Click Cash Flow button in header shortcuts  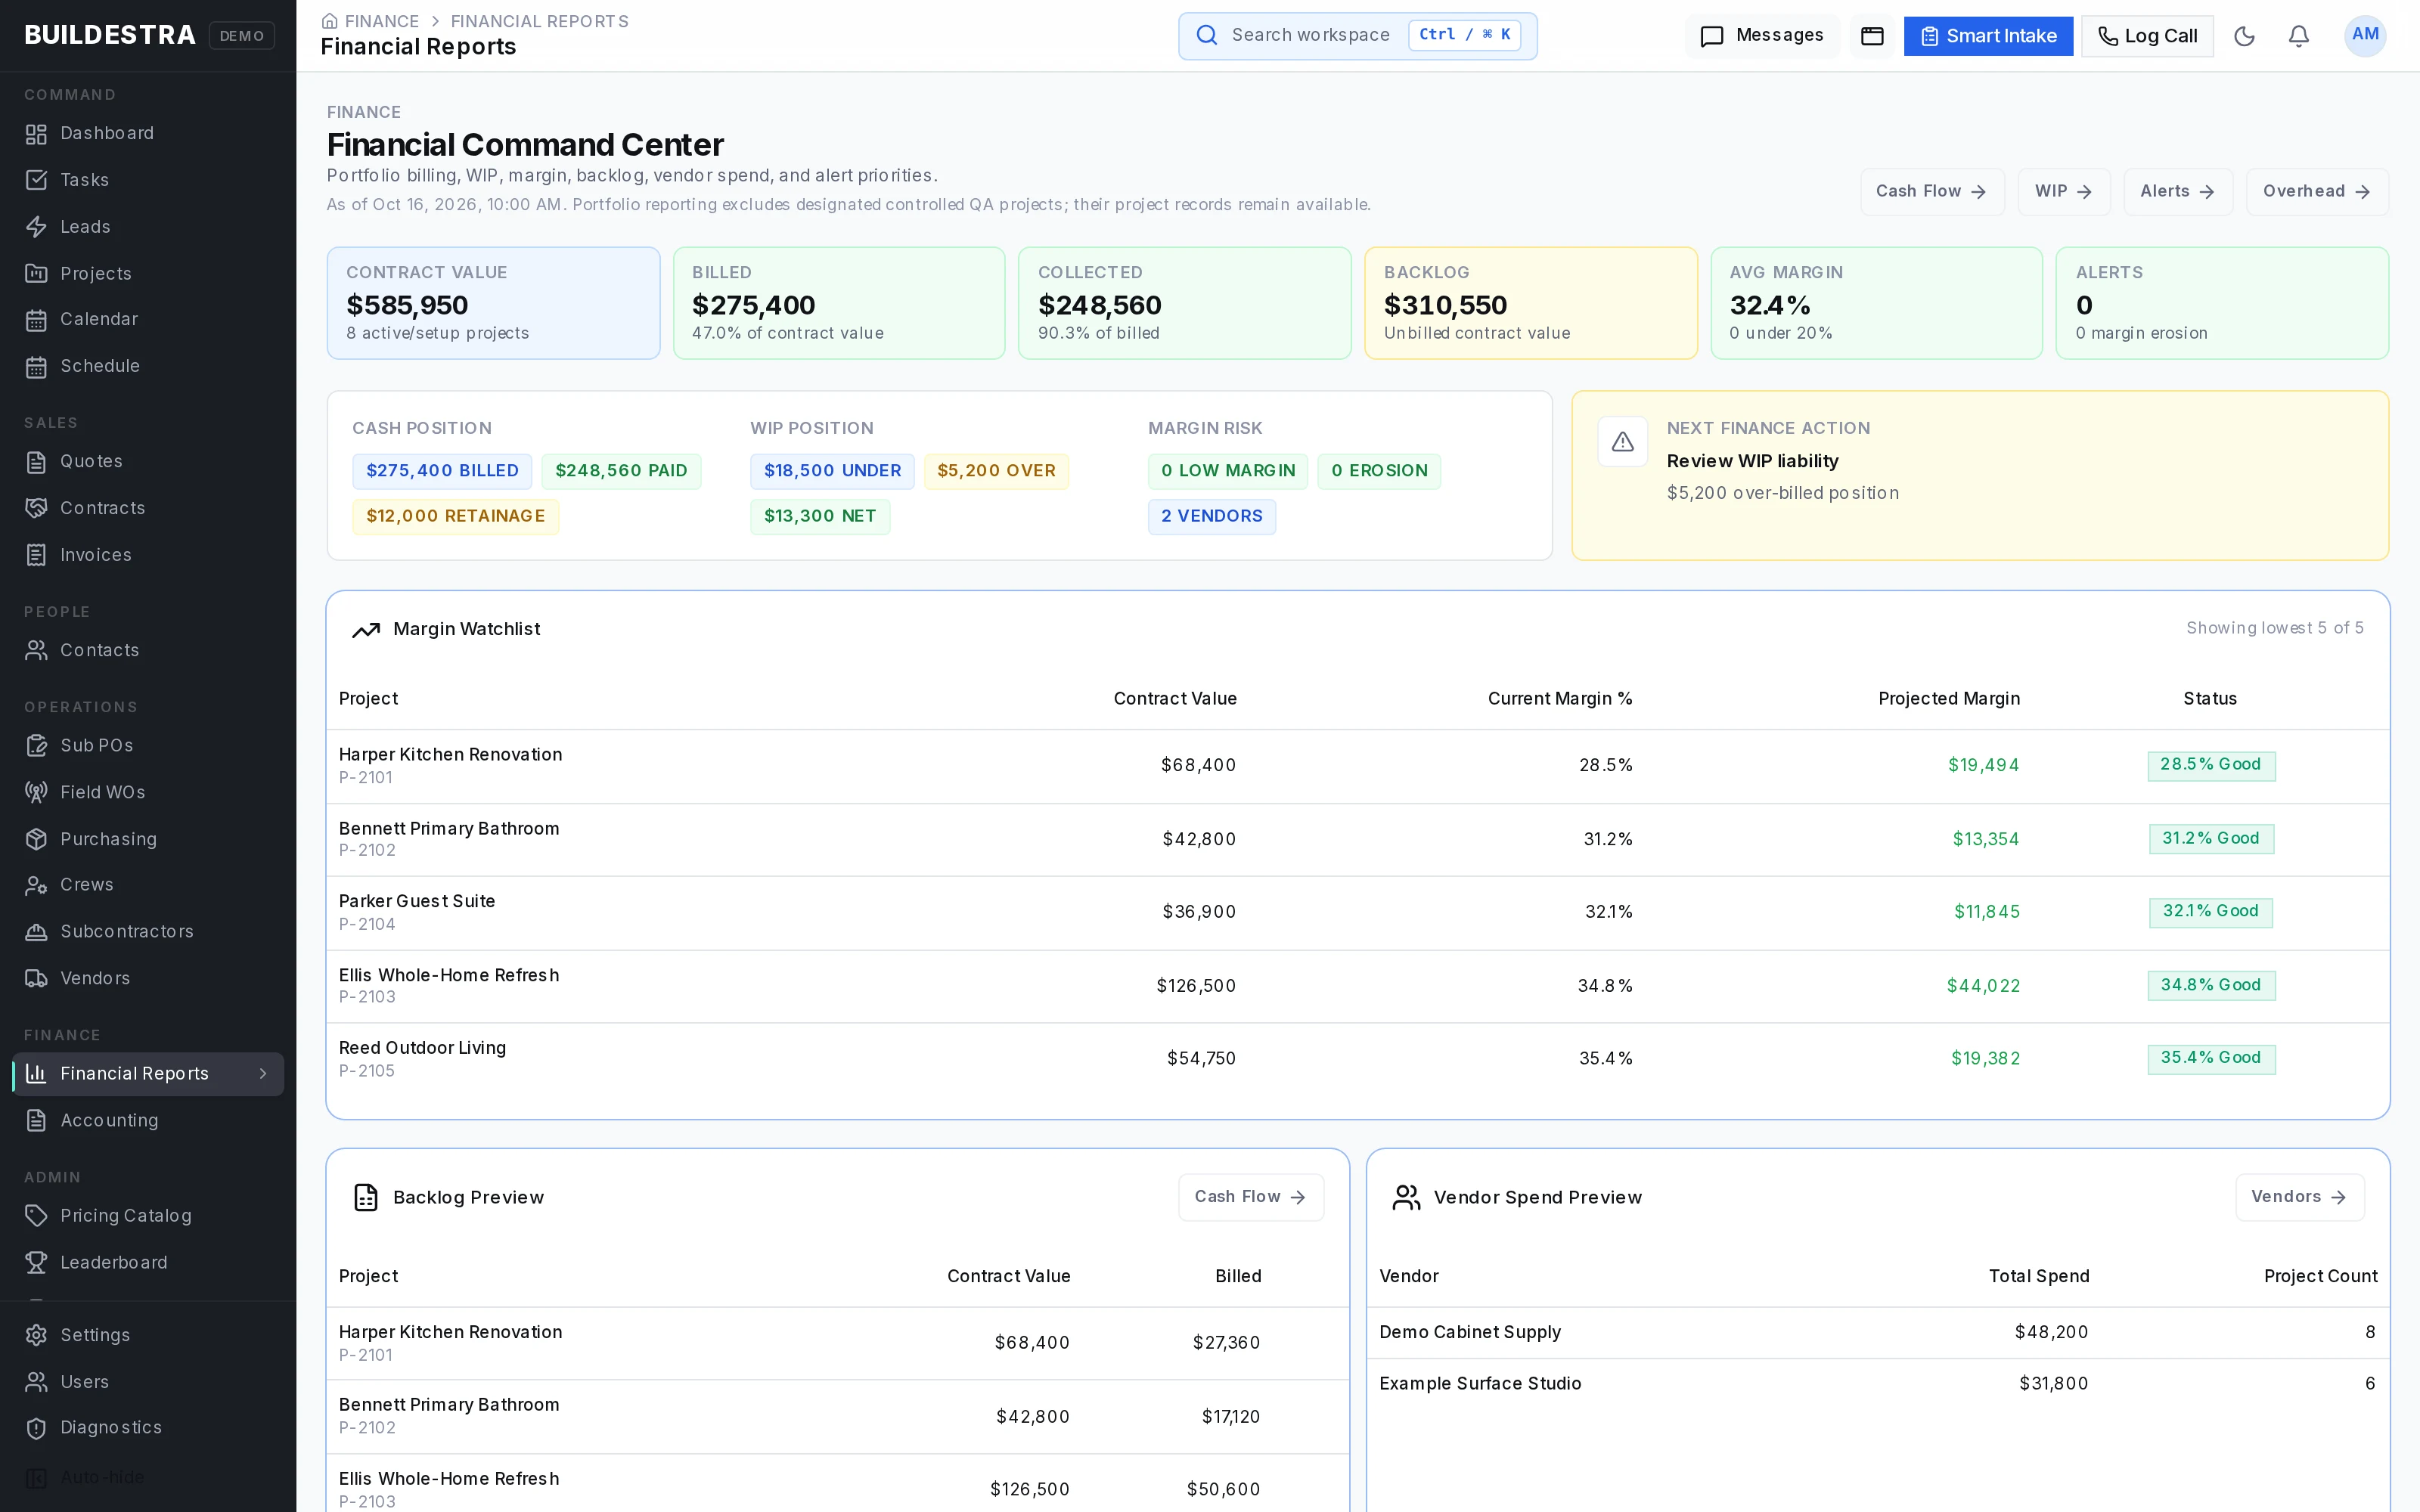[1931, 191]
